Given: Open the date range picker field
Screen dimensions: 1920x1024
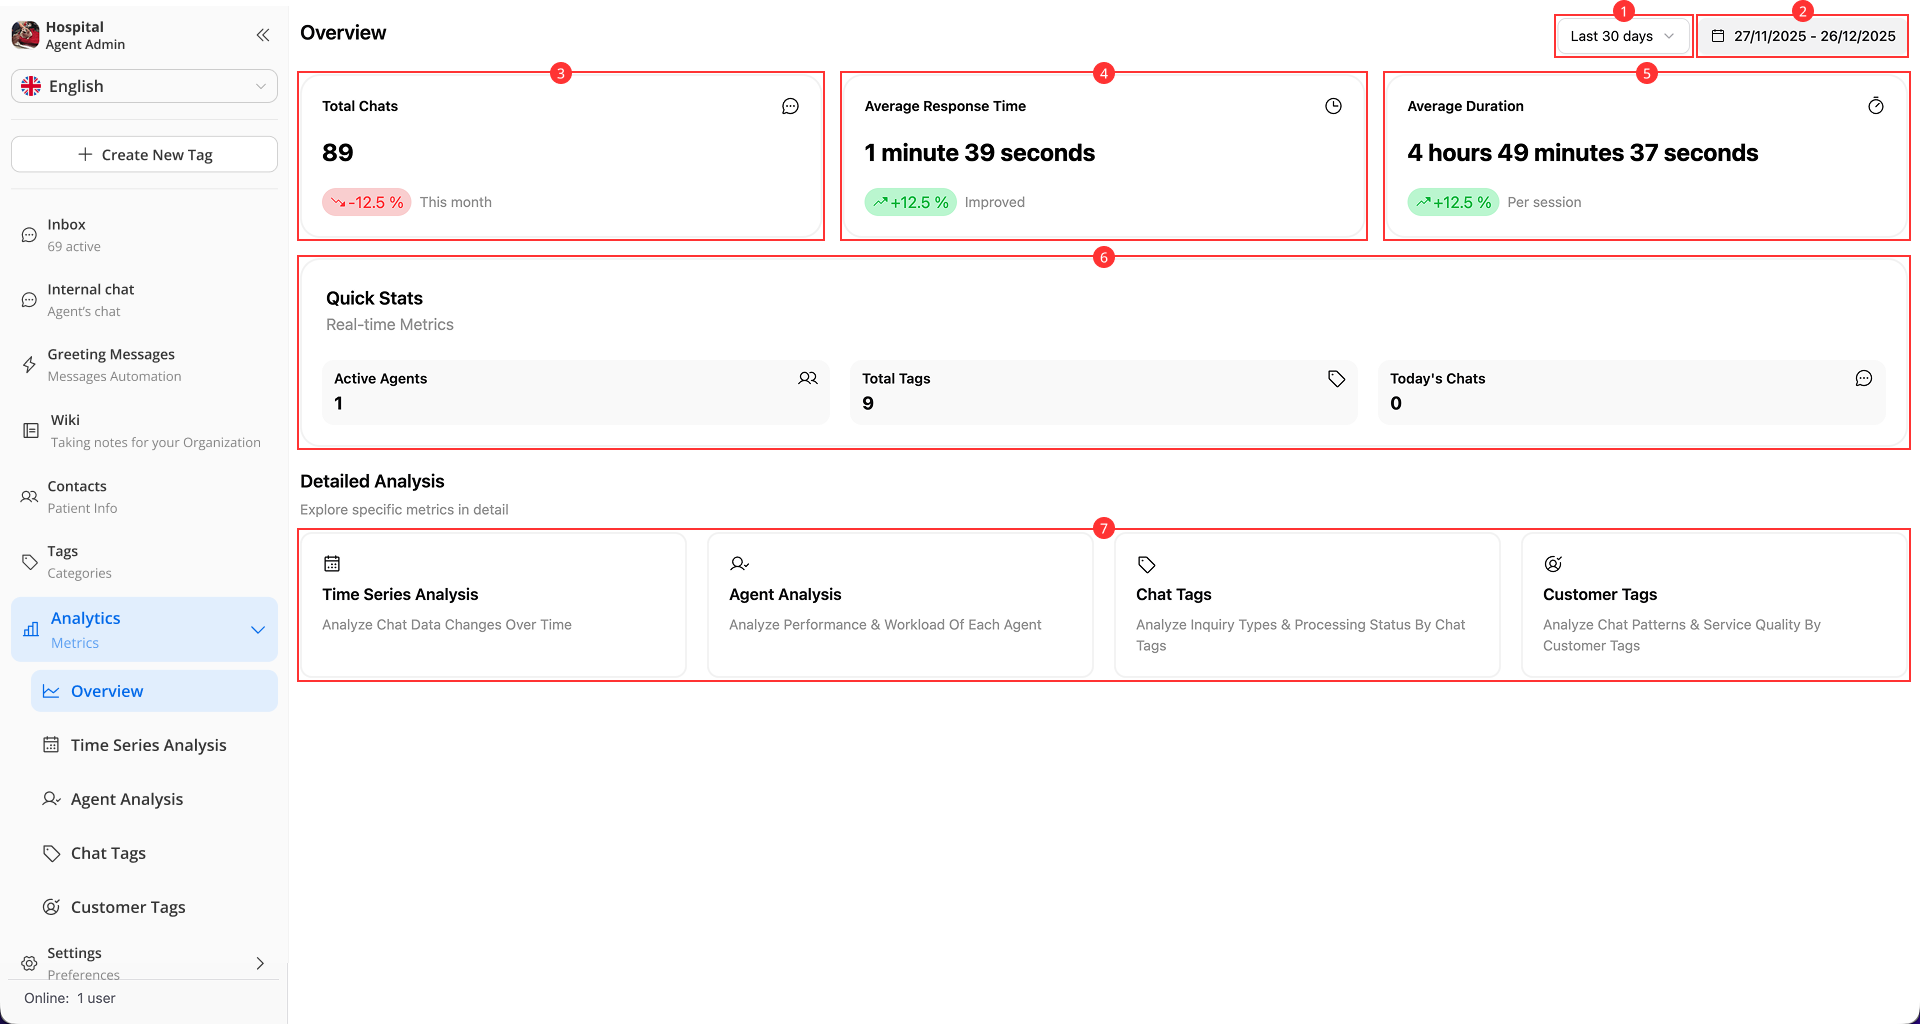Looking at the screenshot, I should pos(1803,36).
